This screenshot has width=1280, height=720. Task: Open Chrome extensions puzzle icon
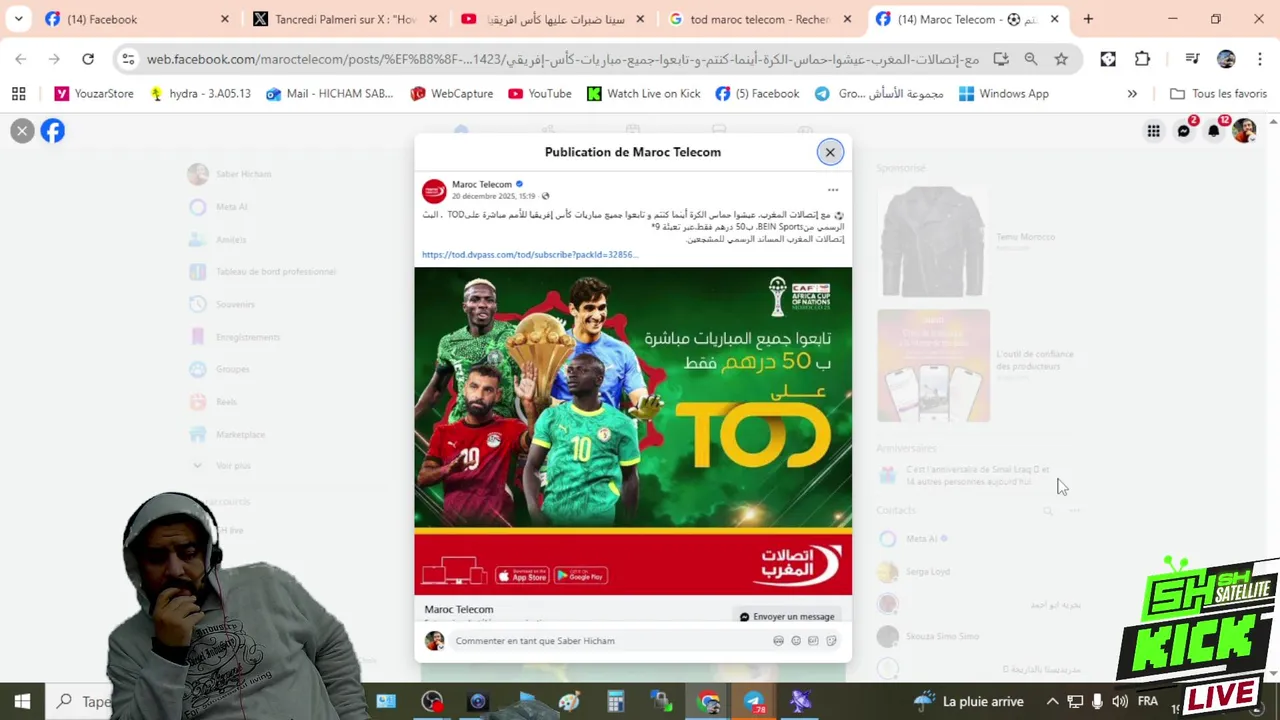point(1143,59)
